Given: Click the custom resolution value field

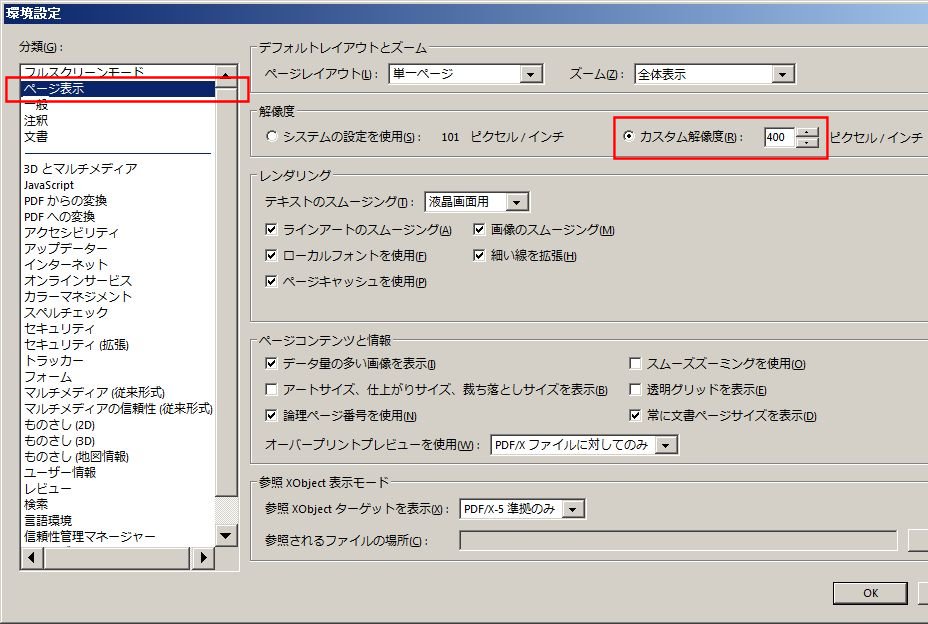Looking at the screenshot, I should pos(779,137).
